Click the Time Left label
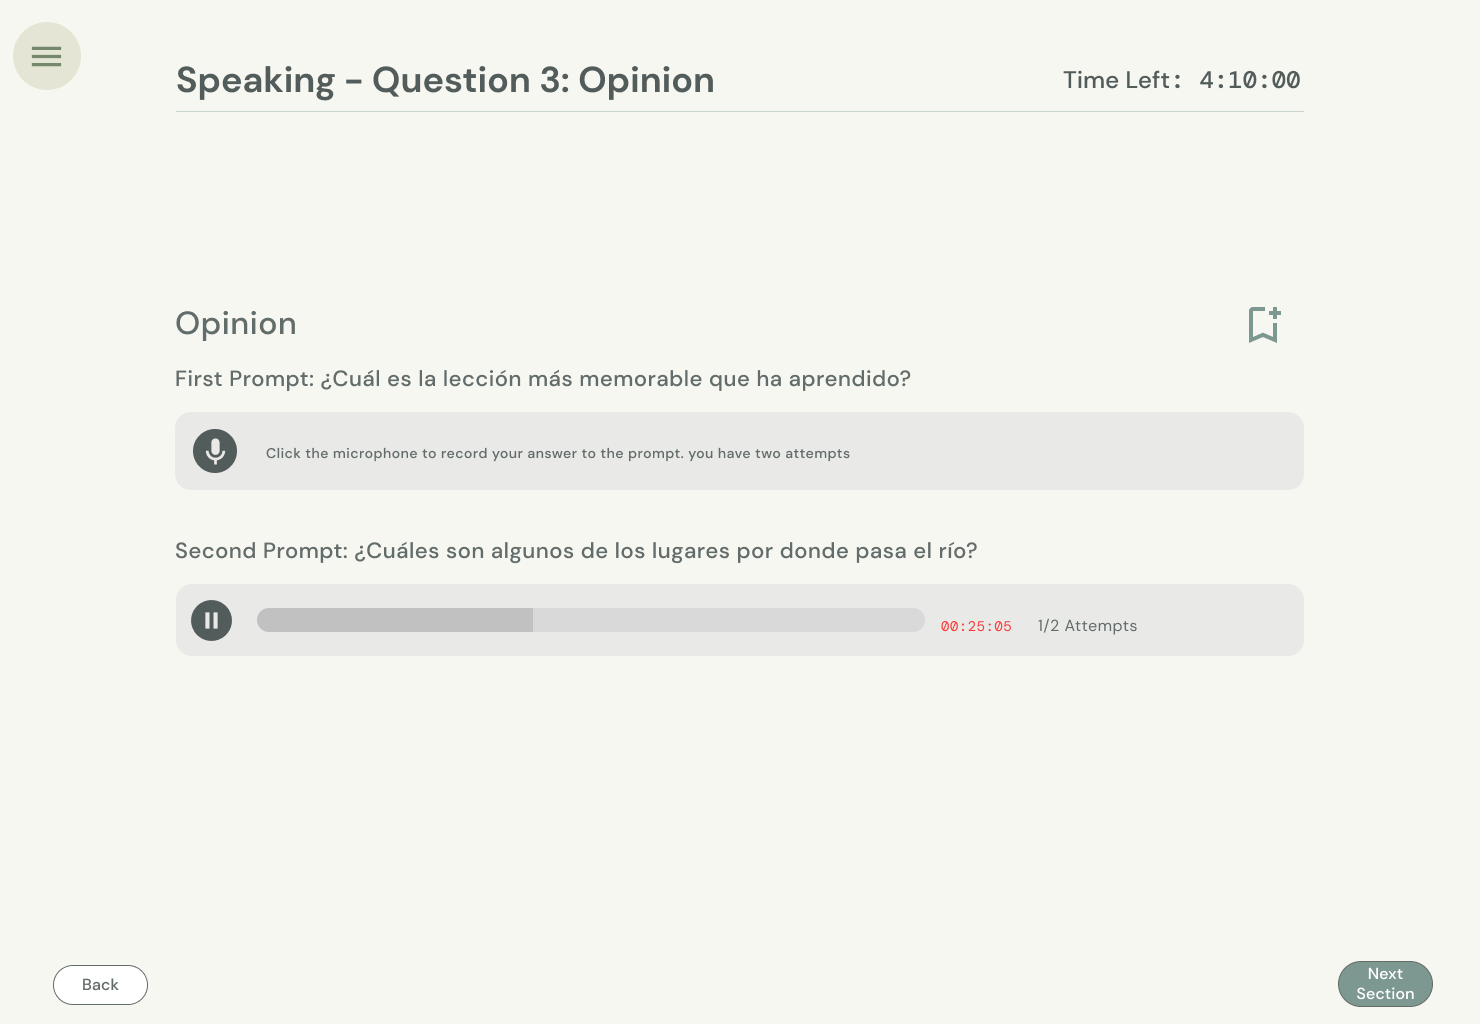 coord(1121,80)
